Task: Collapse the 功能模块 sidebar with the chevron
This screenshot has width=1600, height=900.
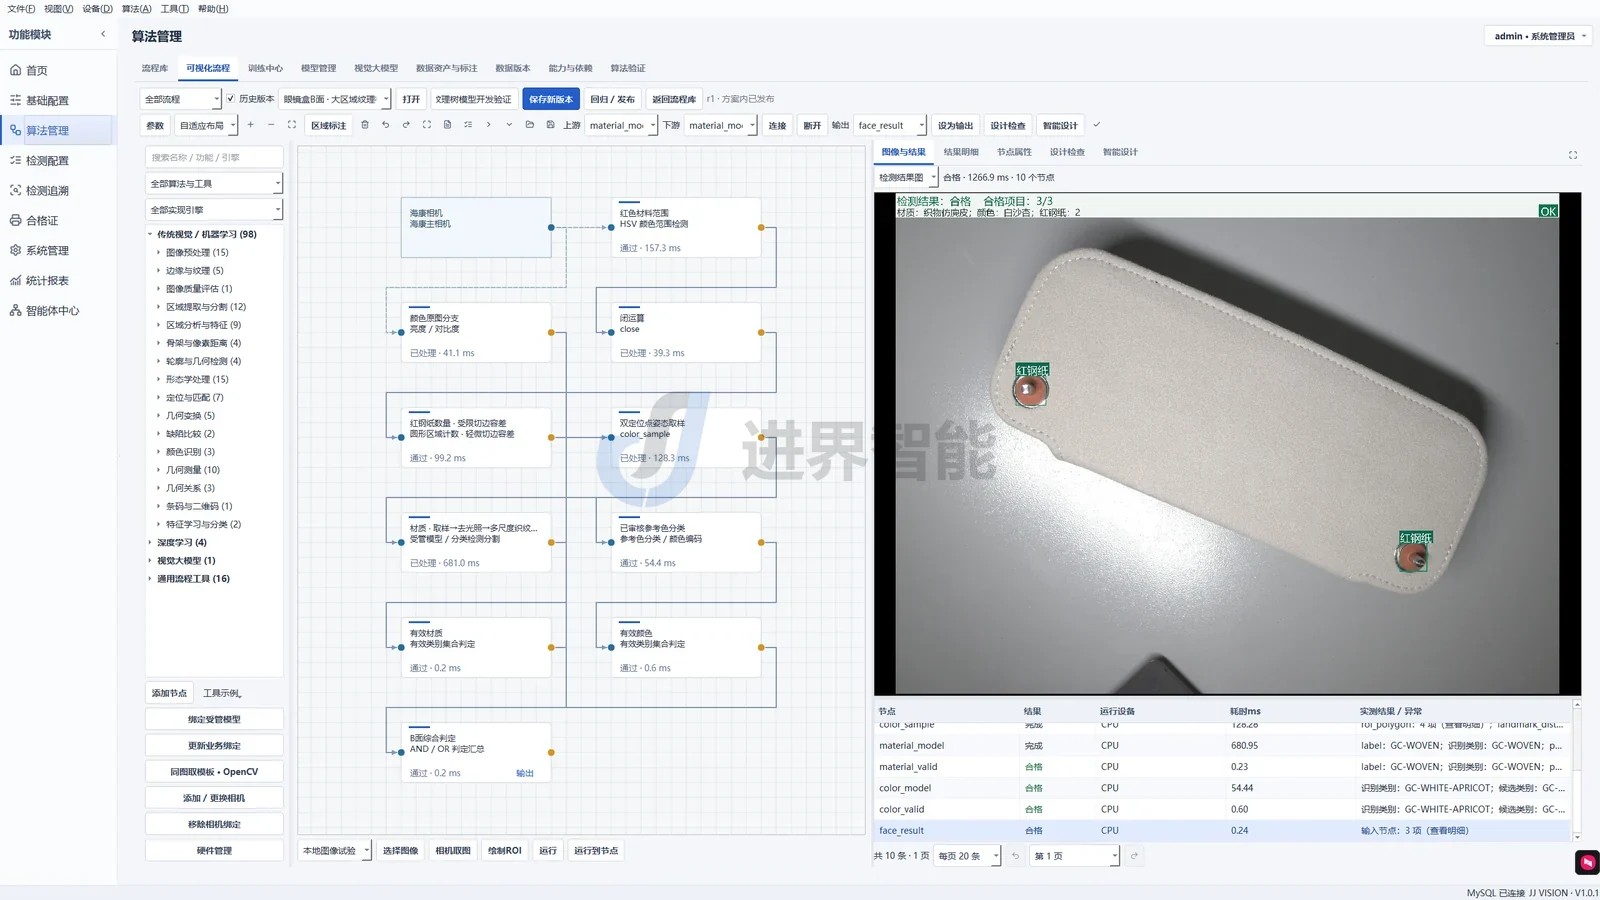Action: pos(103,34)
